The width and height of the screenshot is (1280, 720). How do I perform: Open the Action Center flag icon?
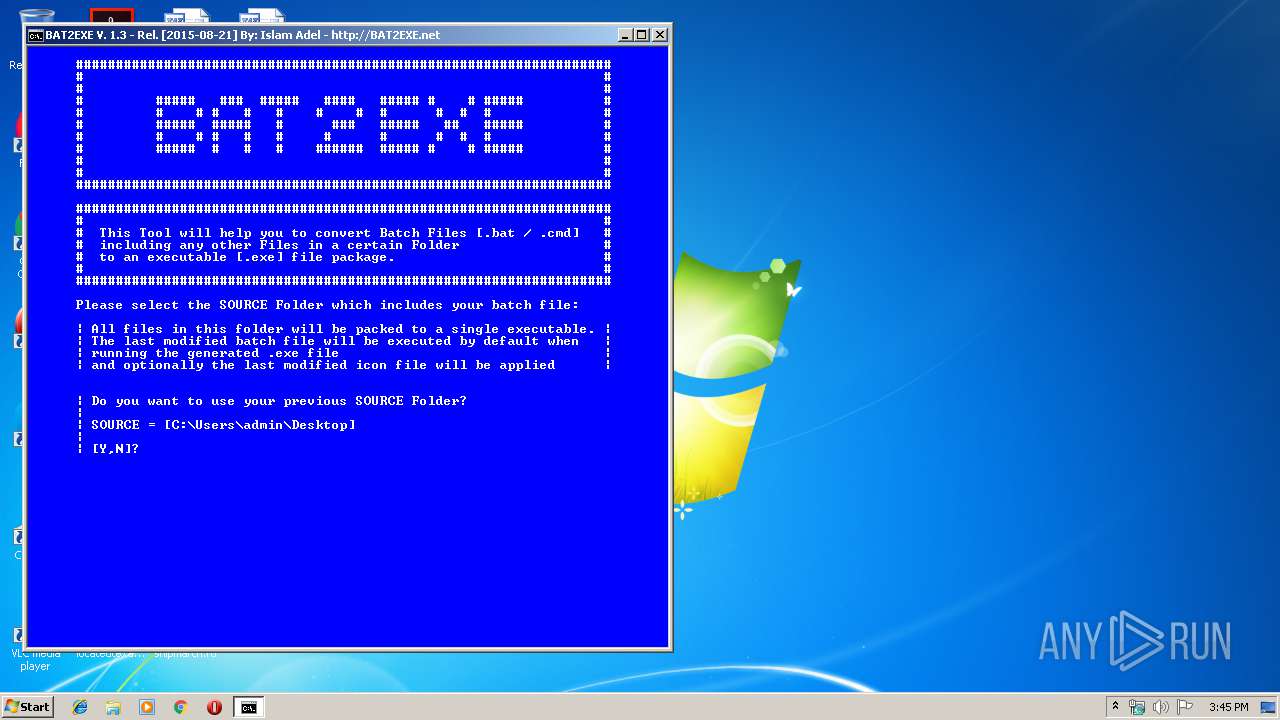pyautogui.click(x=1185, y=707)
